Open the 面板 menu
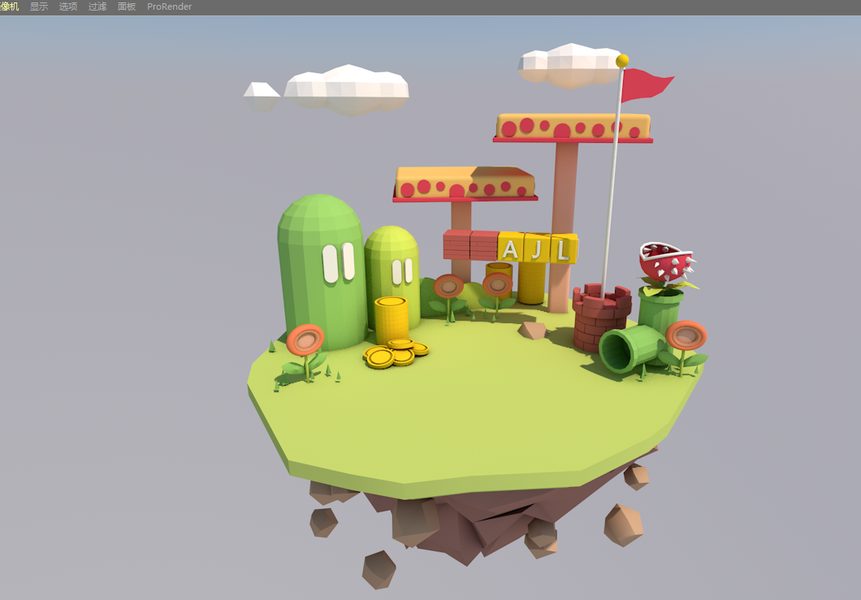The height and width of the screenshot is (600, 861). click(x=126, y=7)
